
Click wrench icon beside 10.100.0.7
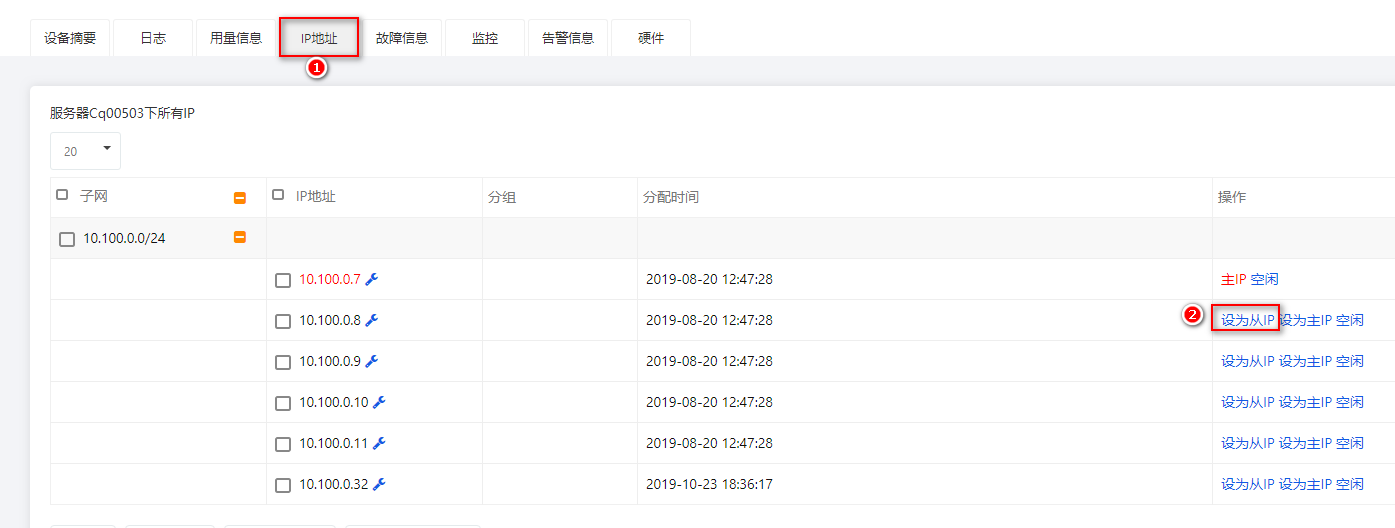tap(371, 279)
